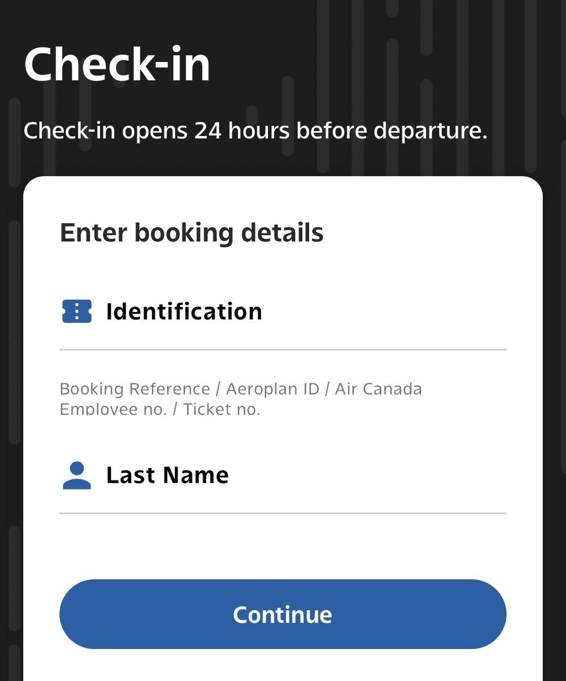566x681 pixels.
Task: Click the "Aeroplan ID" hint words
Action: pyautogui.click(x=273, y=389)
